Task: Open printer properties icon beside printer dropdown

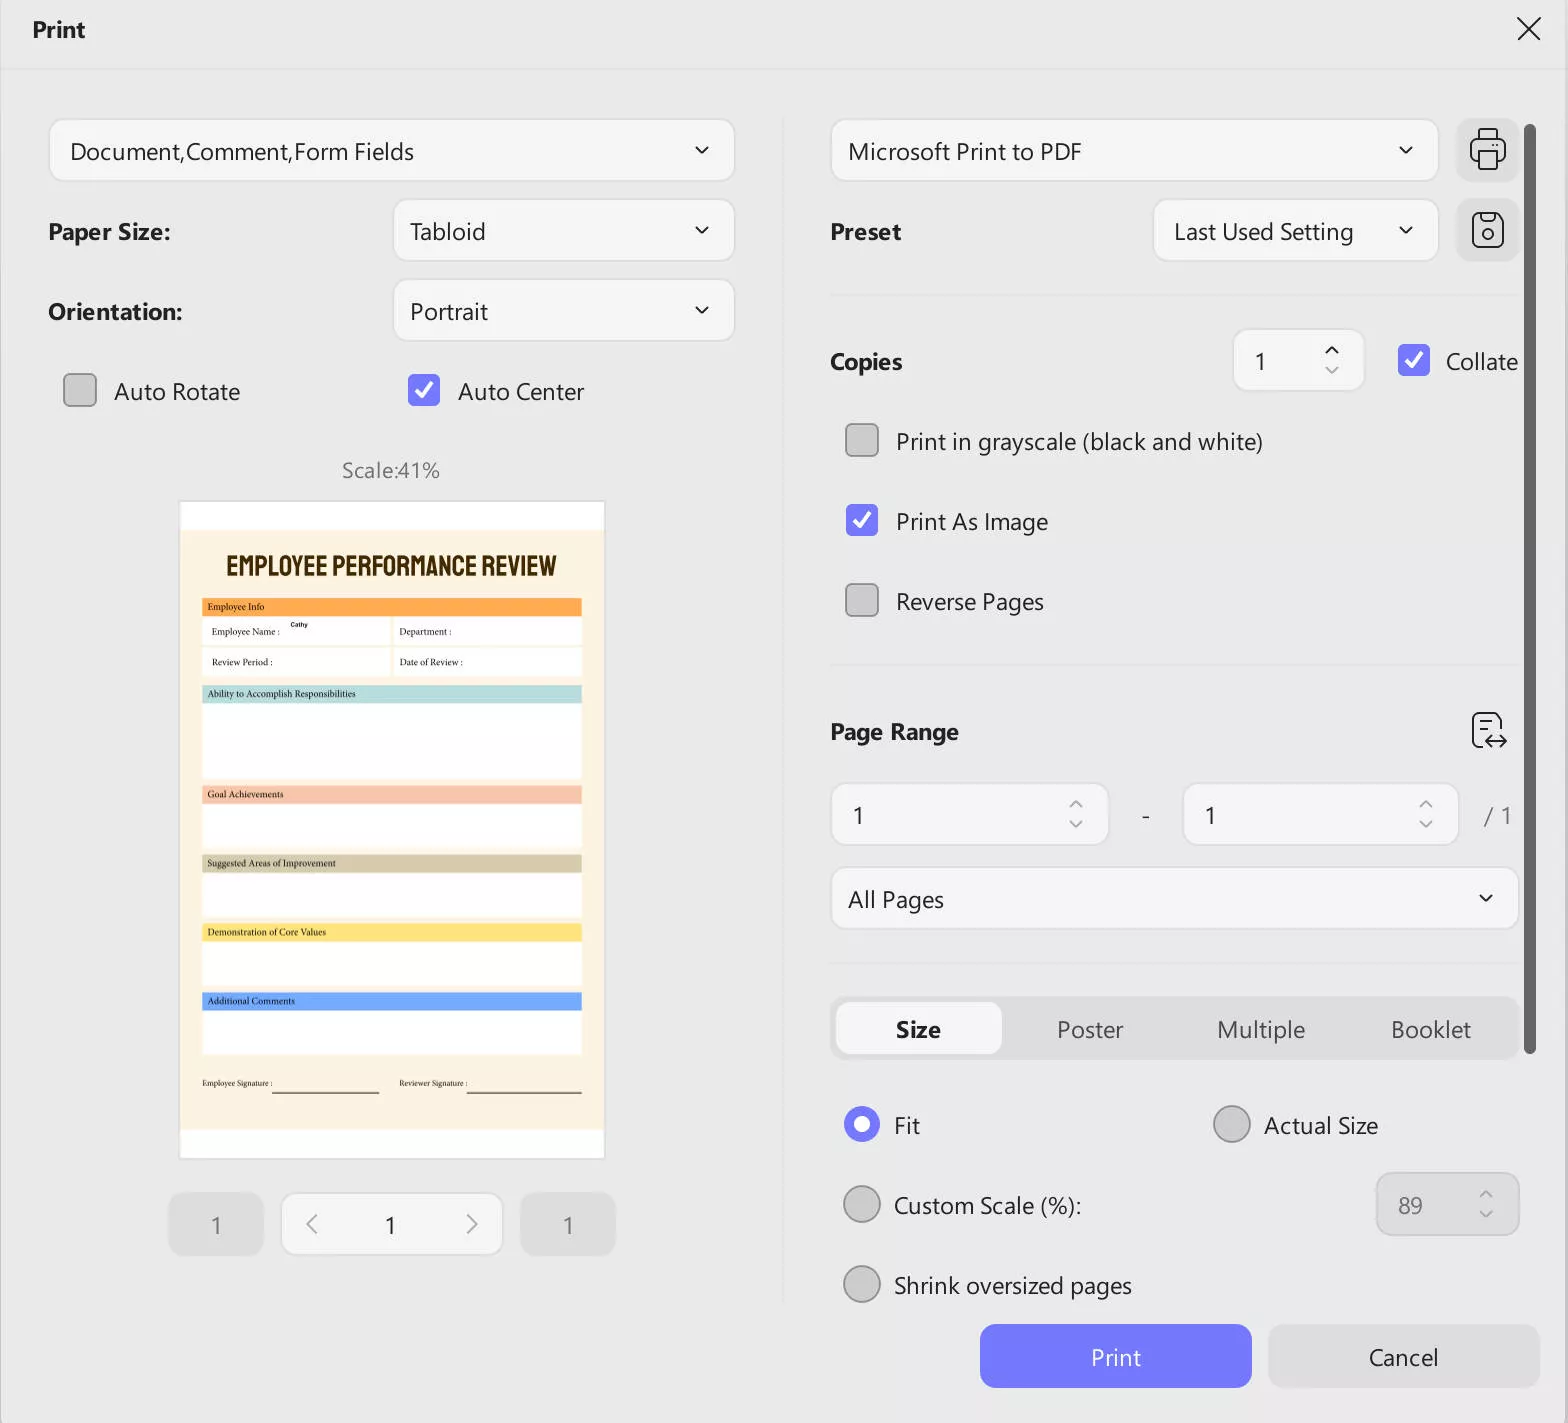Action: 1487,150
